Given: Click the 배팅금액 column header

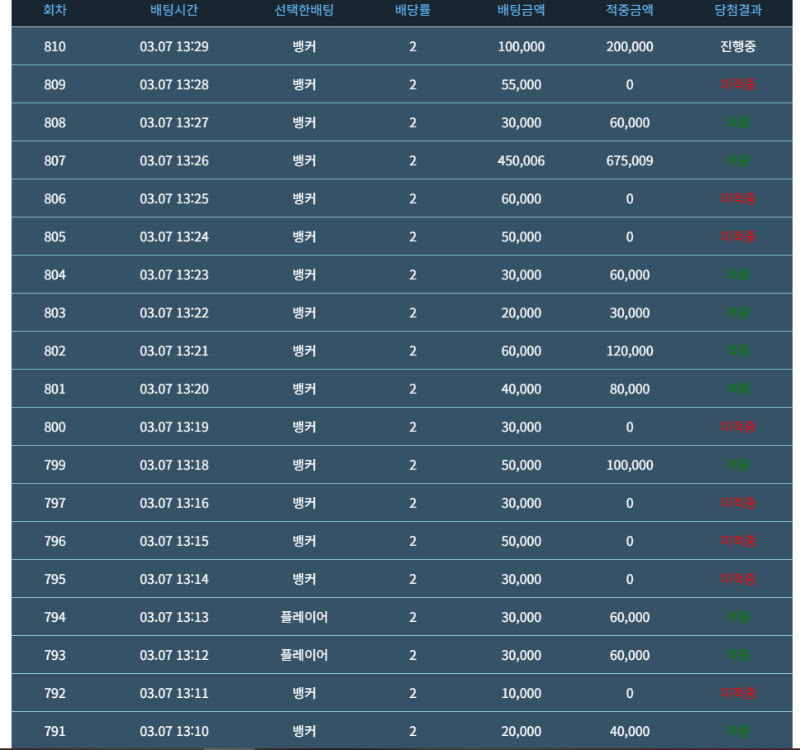Looking at the screenshot, I should (521, 11).
